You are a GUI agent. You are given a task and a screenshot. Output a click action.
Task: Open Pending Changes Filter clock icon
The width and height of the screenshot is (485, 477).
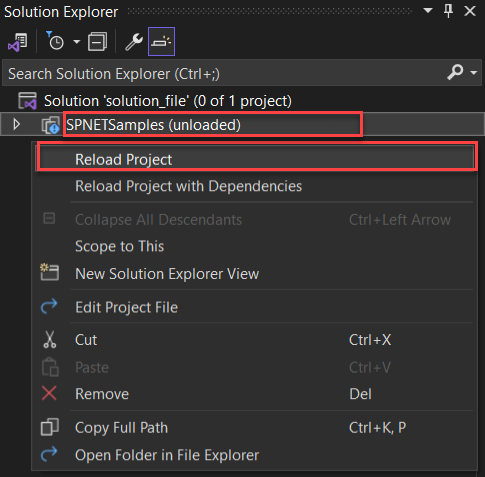pos(54,41)
